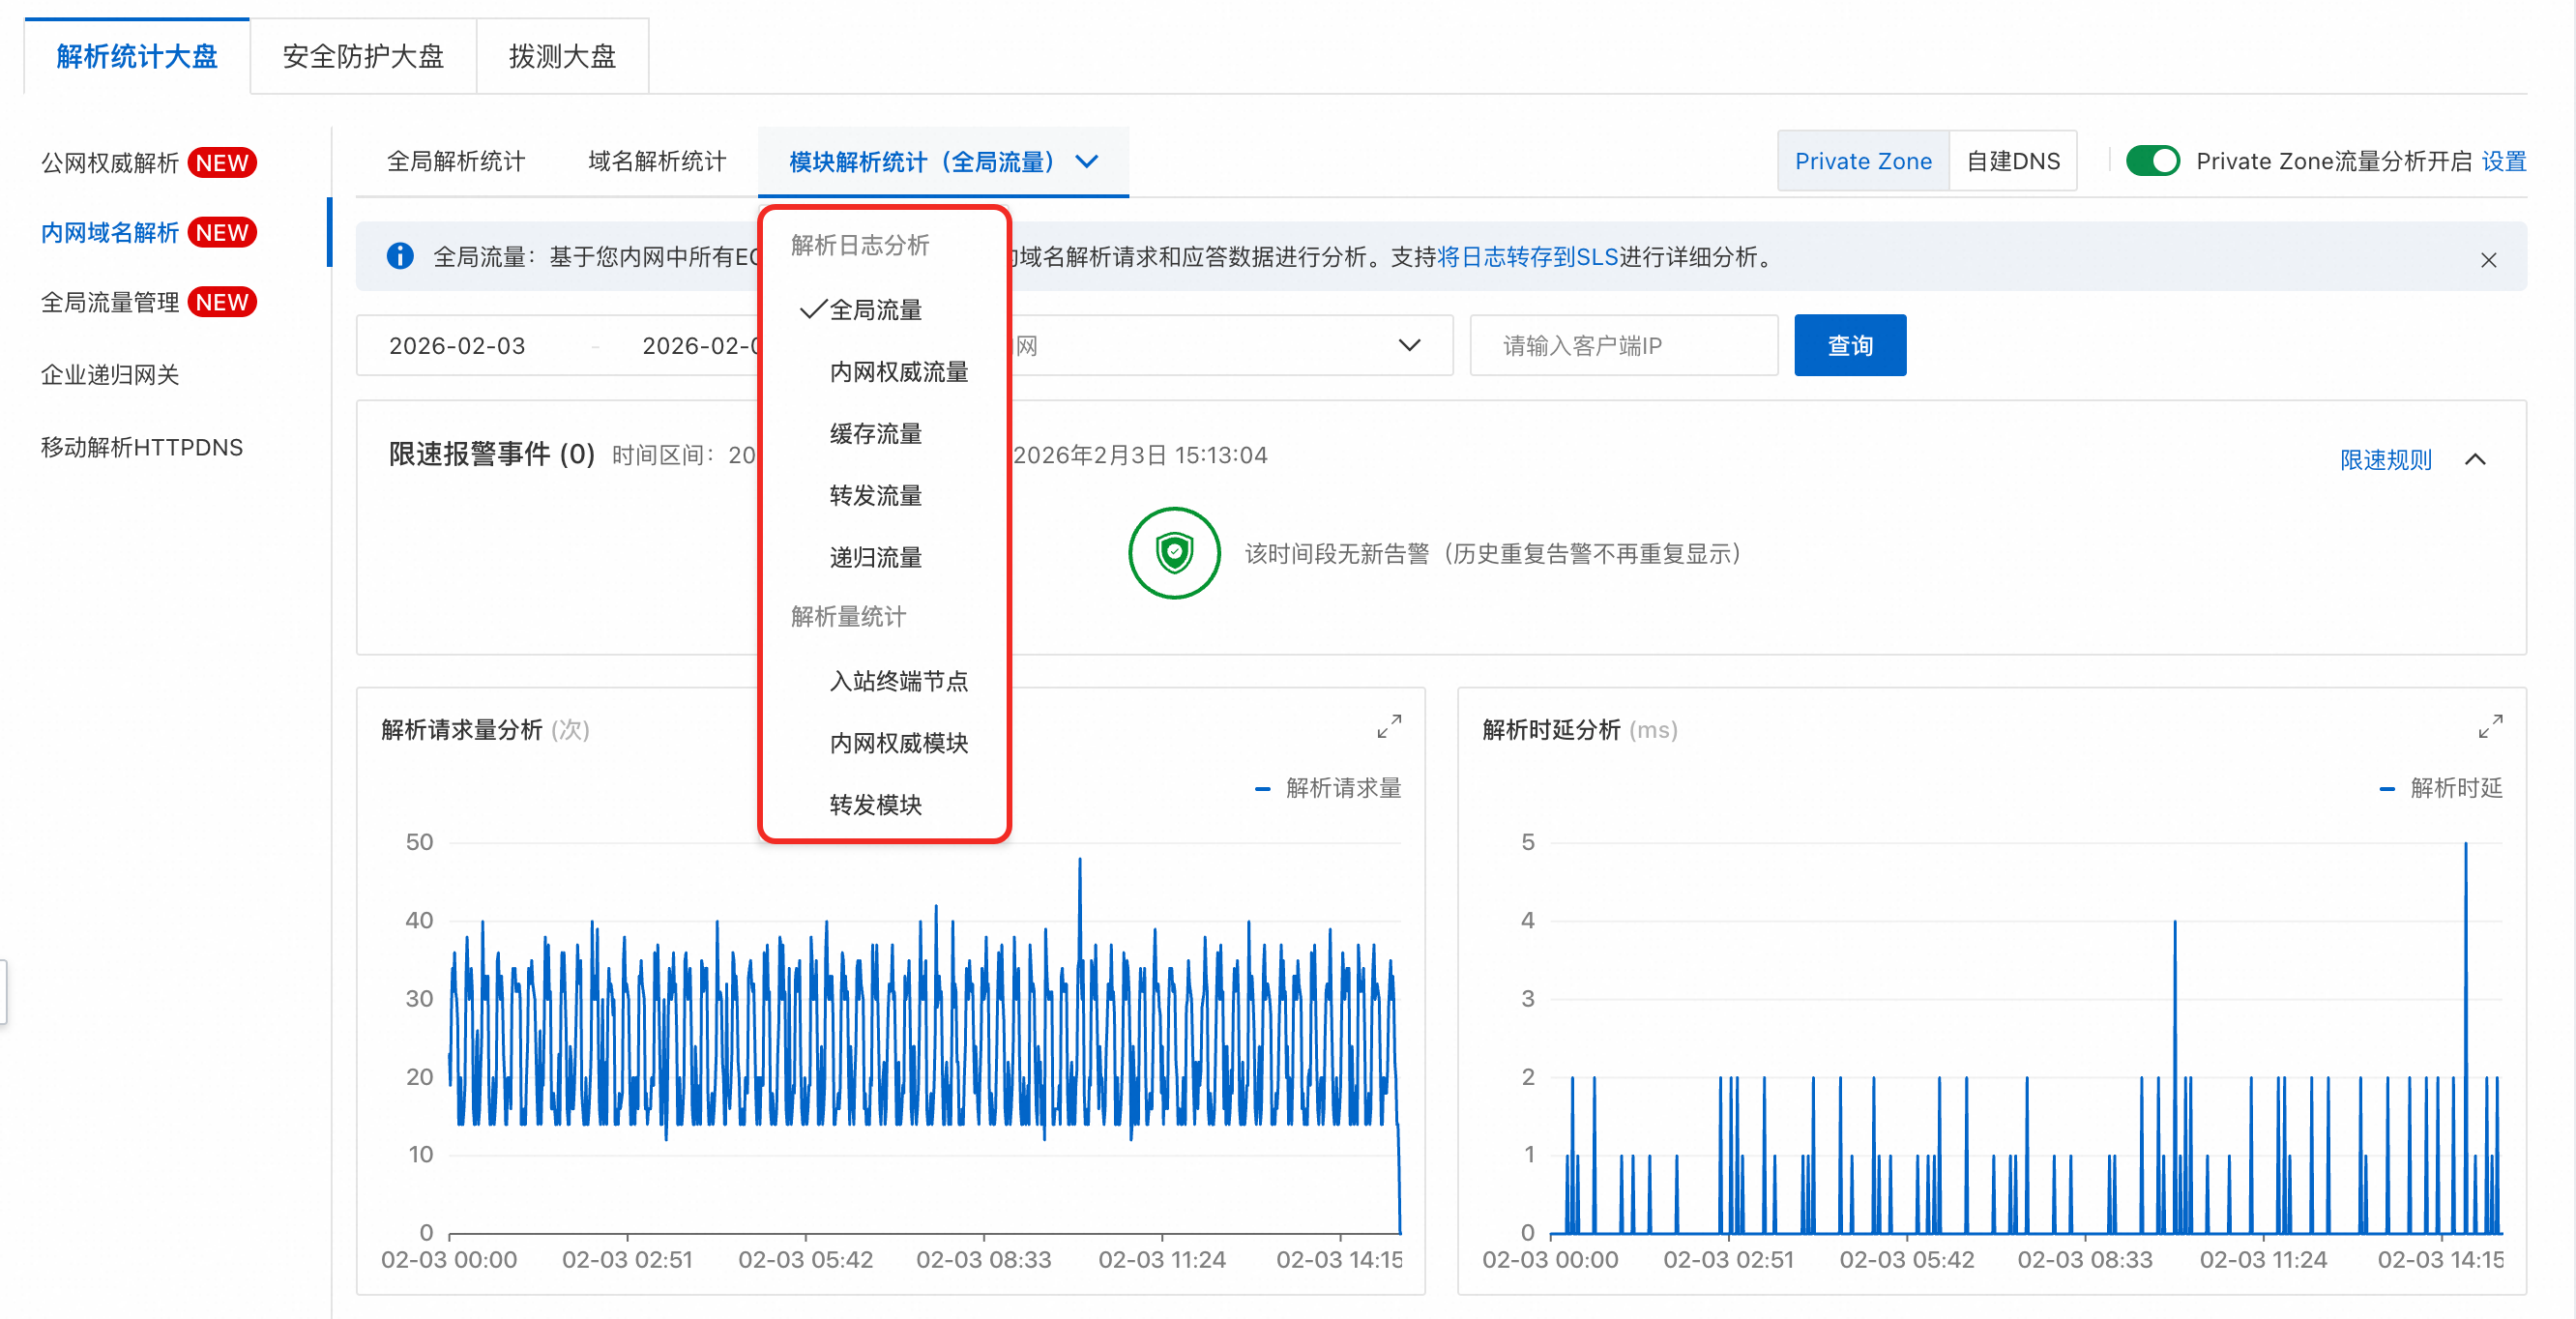Image resolution: width=2576 pixels, height=1319 pixels.
Task: Close the 全局流量 info banner
Action: [2488, 260]
